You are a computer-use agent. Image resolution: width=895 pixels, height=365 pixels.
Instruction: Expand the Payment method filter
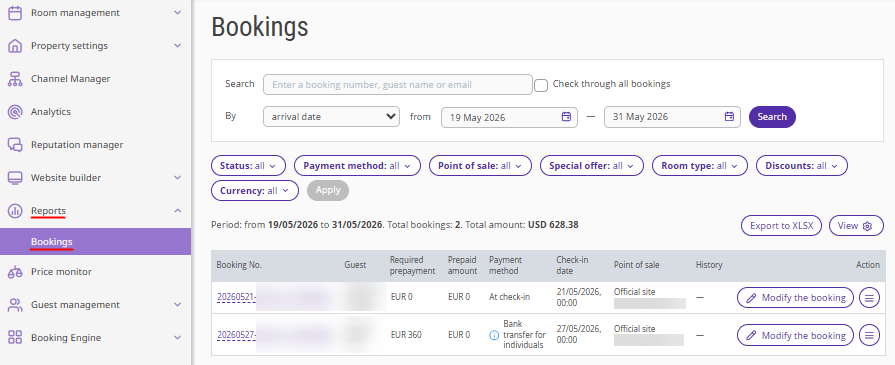click(357, 166)
